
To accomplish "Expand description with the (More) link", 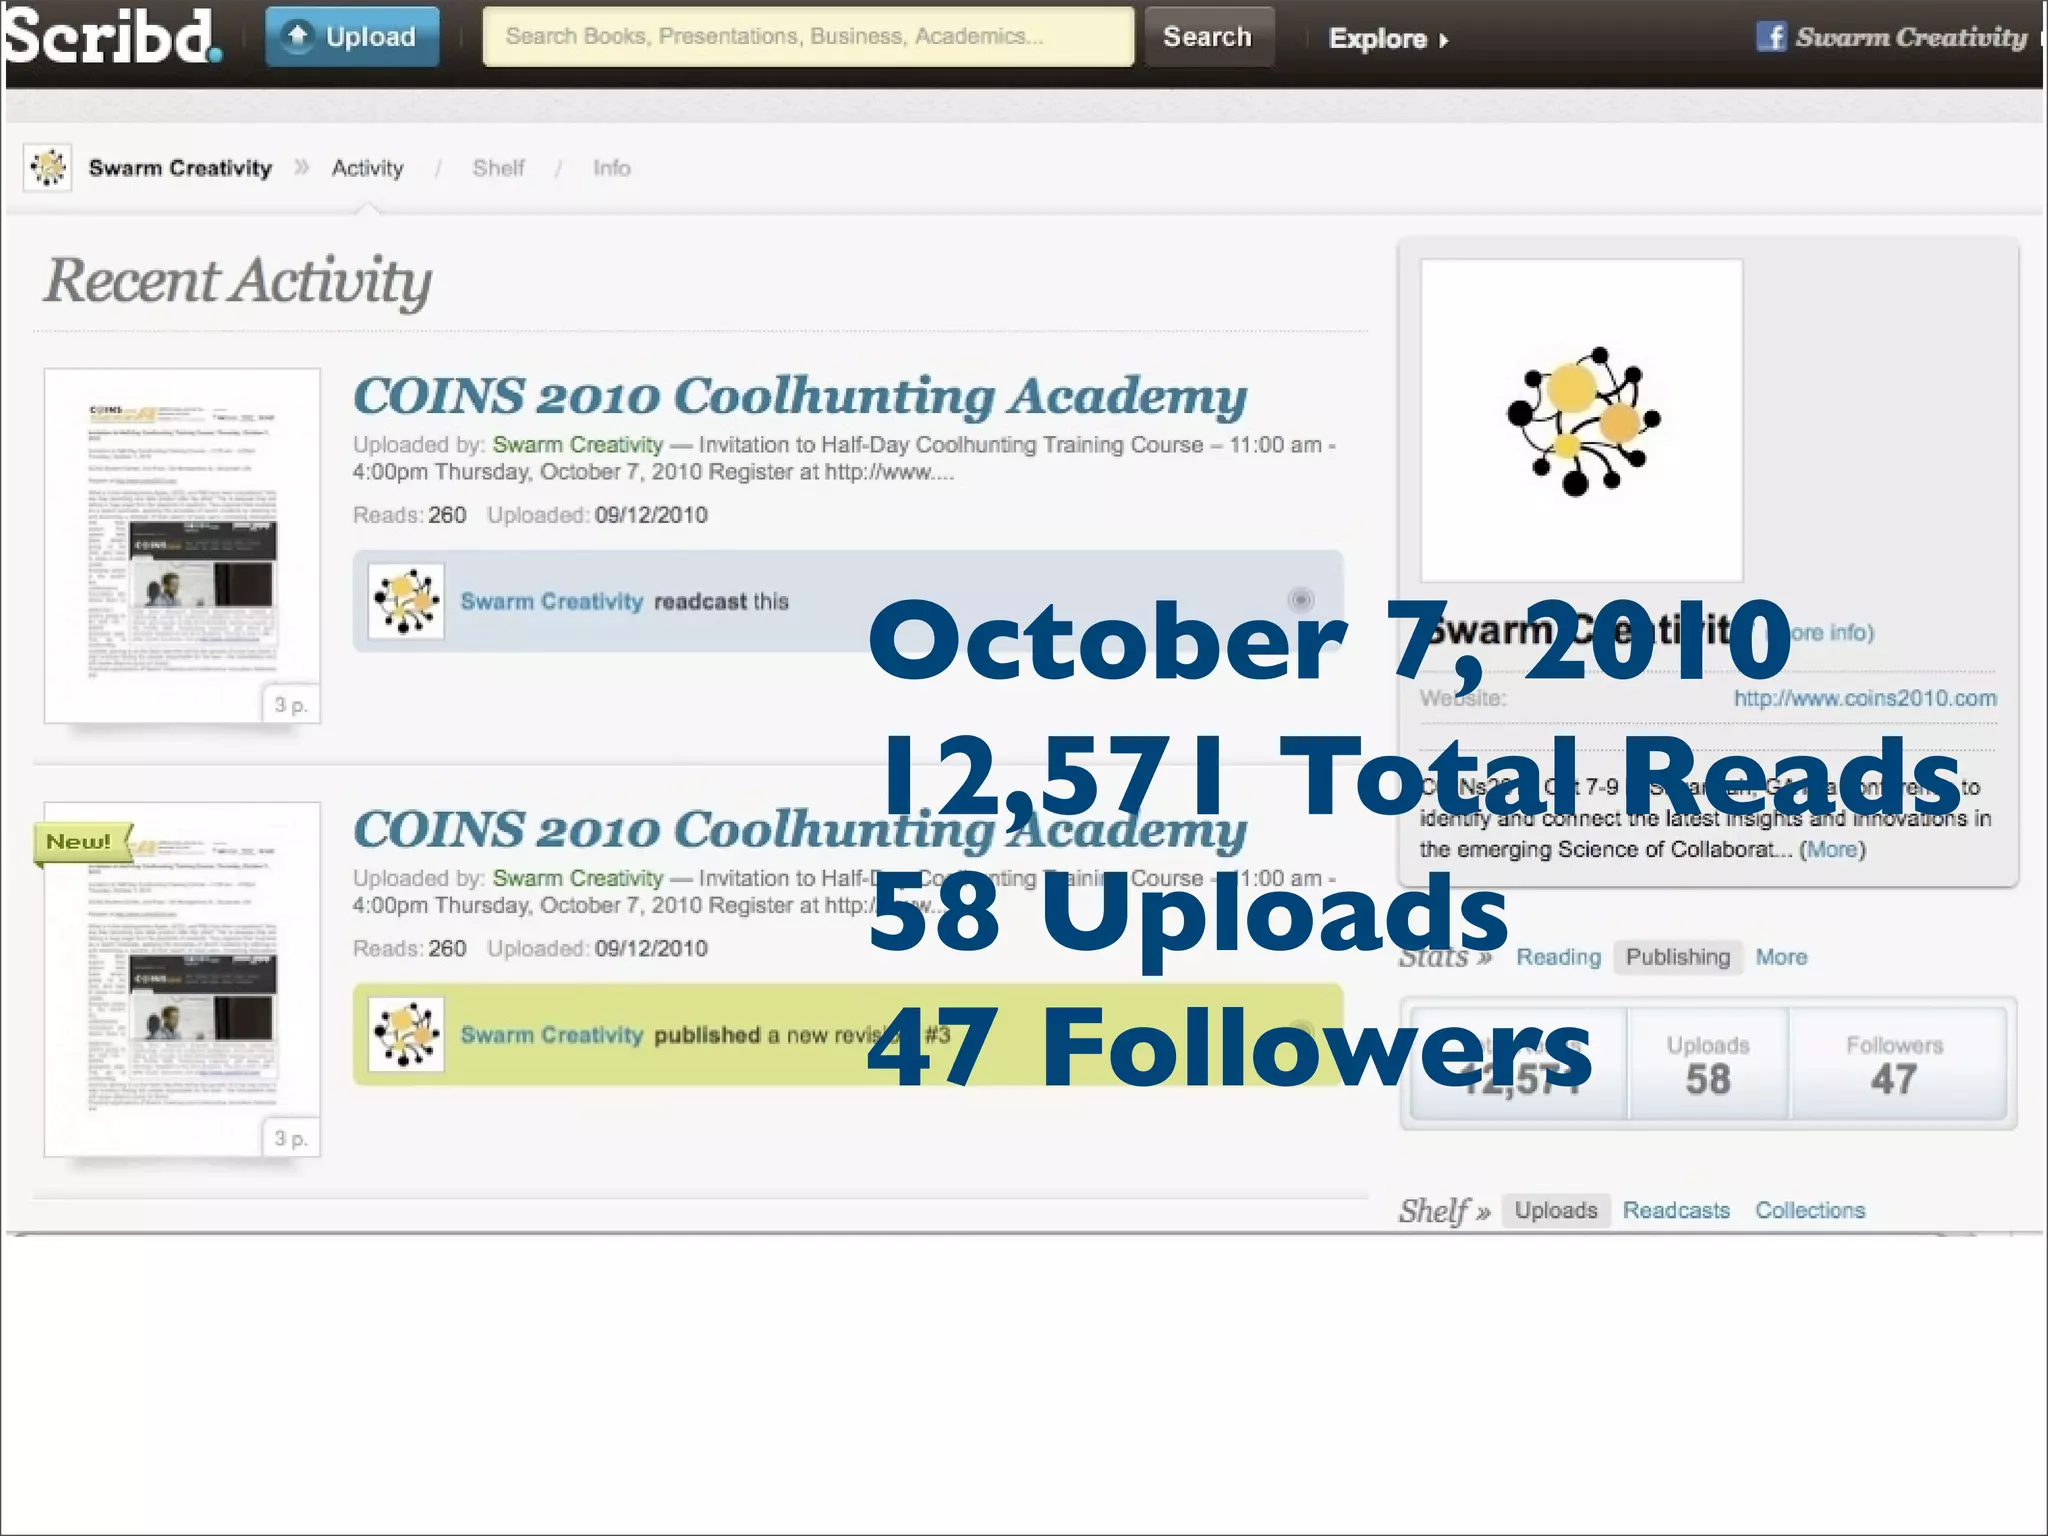I will click(x=1832, y=849).
